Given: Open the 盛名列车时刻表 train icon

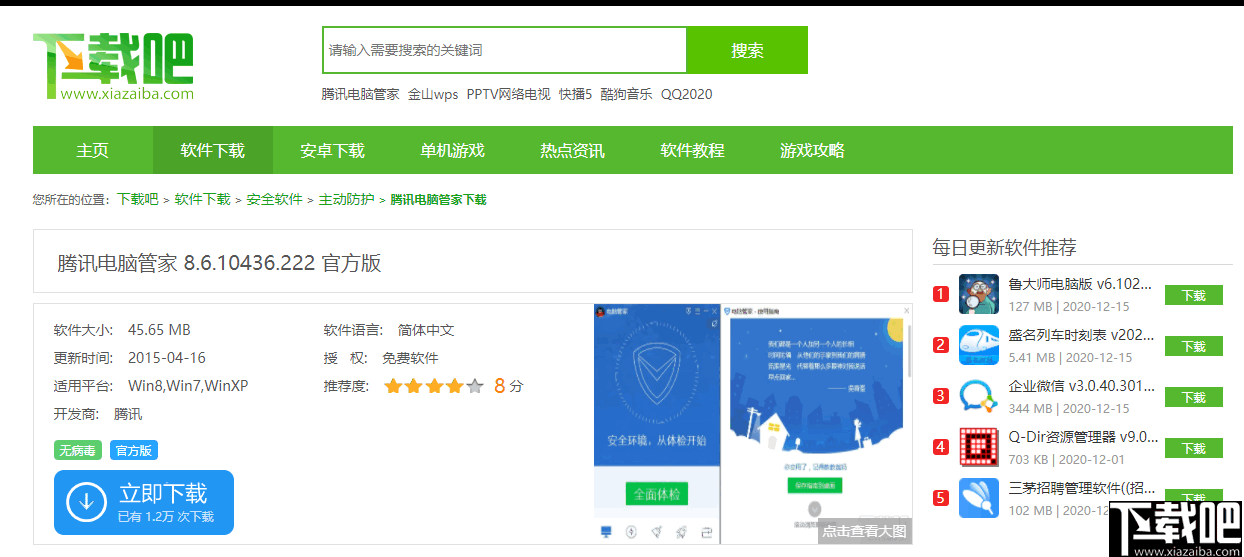Looking at the screenshot, I should tap(979, 345).
